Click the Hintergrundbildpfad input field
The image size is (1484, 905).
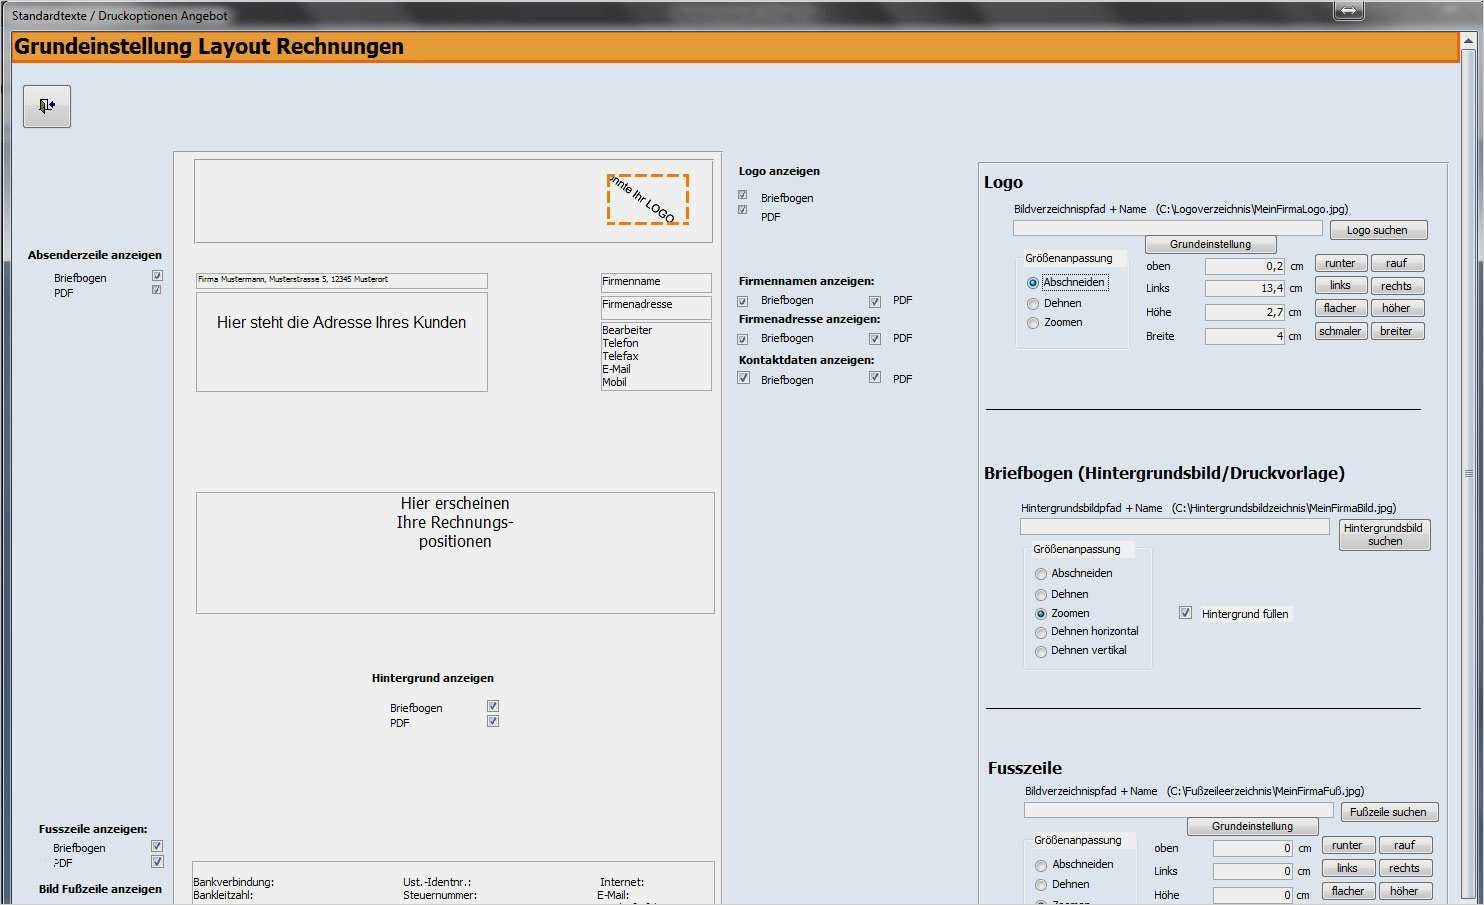pos(1174,527)
